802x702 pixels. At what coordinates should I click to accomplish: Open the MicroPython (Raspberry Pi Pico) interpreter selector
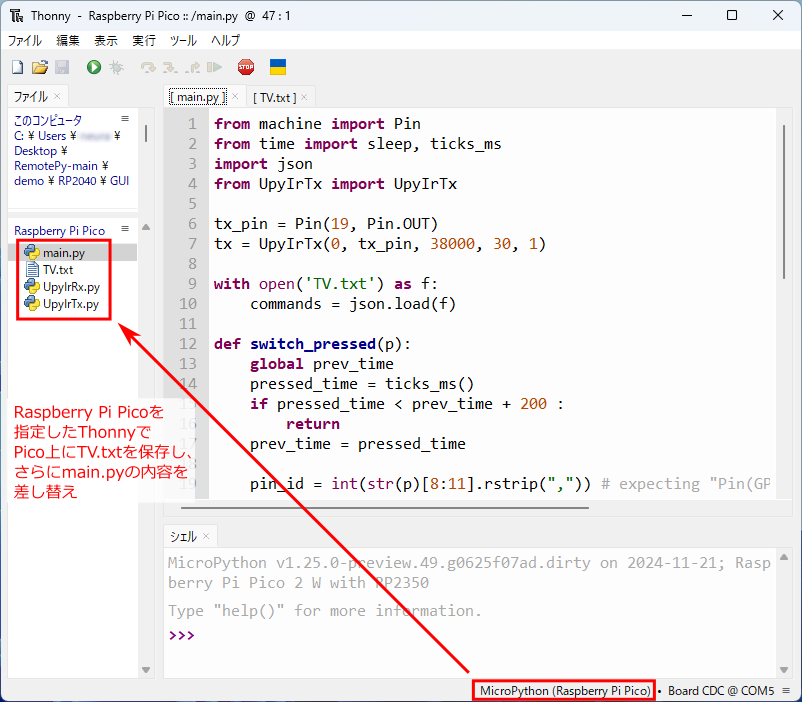click(x=565, y=691)
